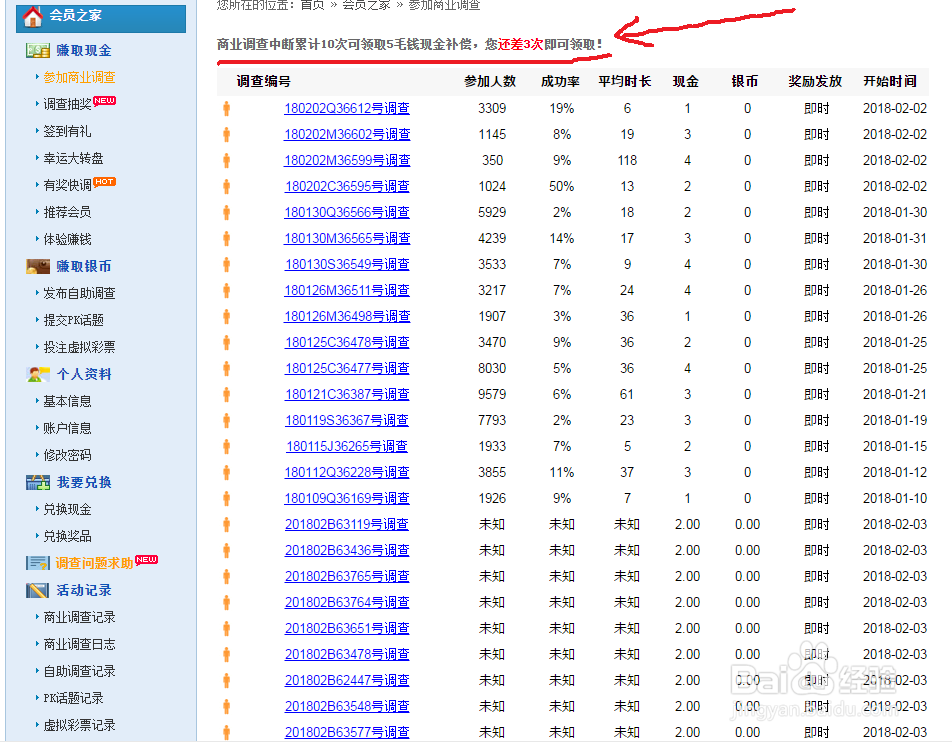The image size is (952, 743).
Task: Click the 开始时间 column header
Action: coord(890,81)
